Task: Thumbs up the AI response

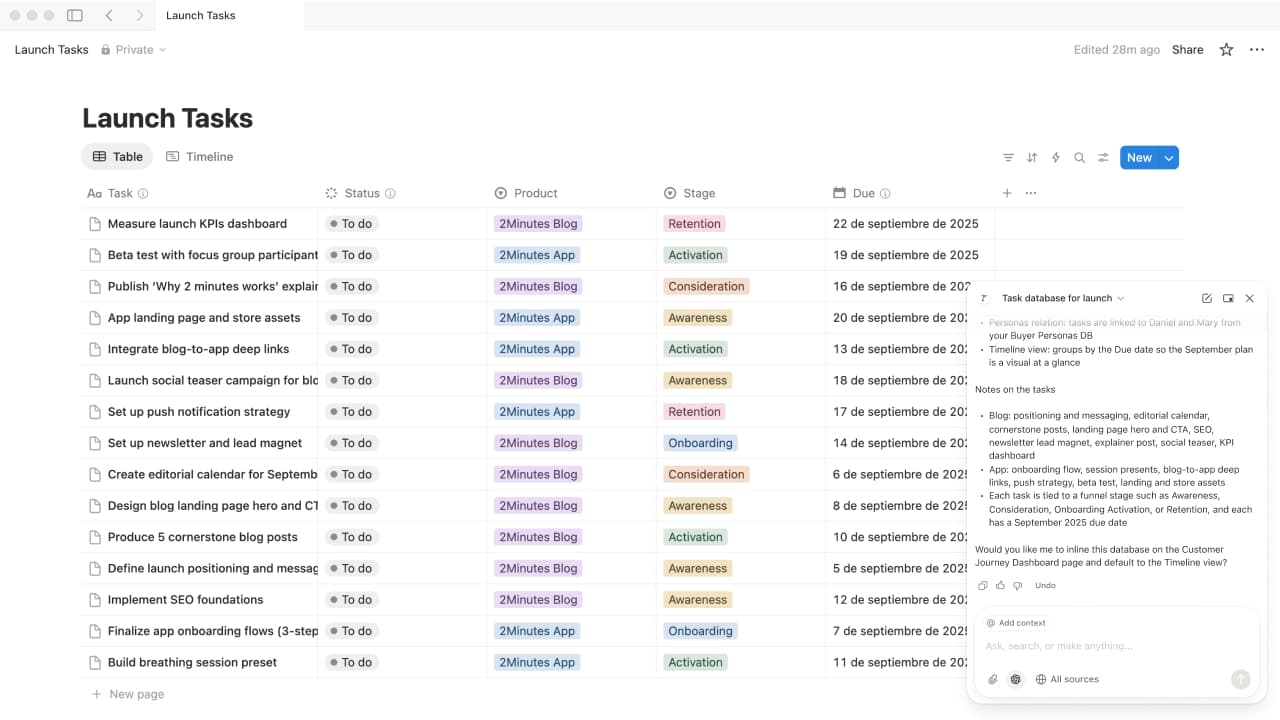Action: point(1000,586)
